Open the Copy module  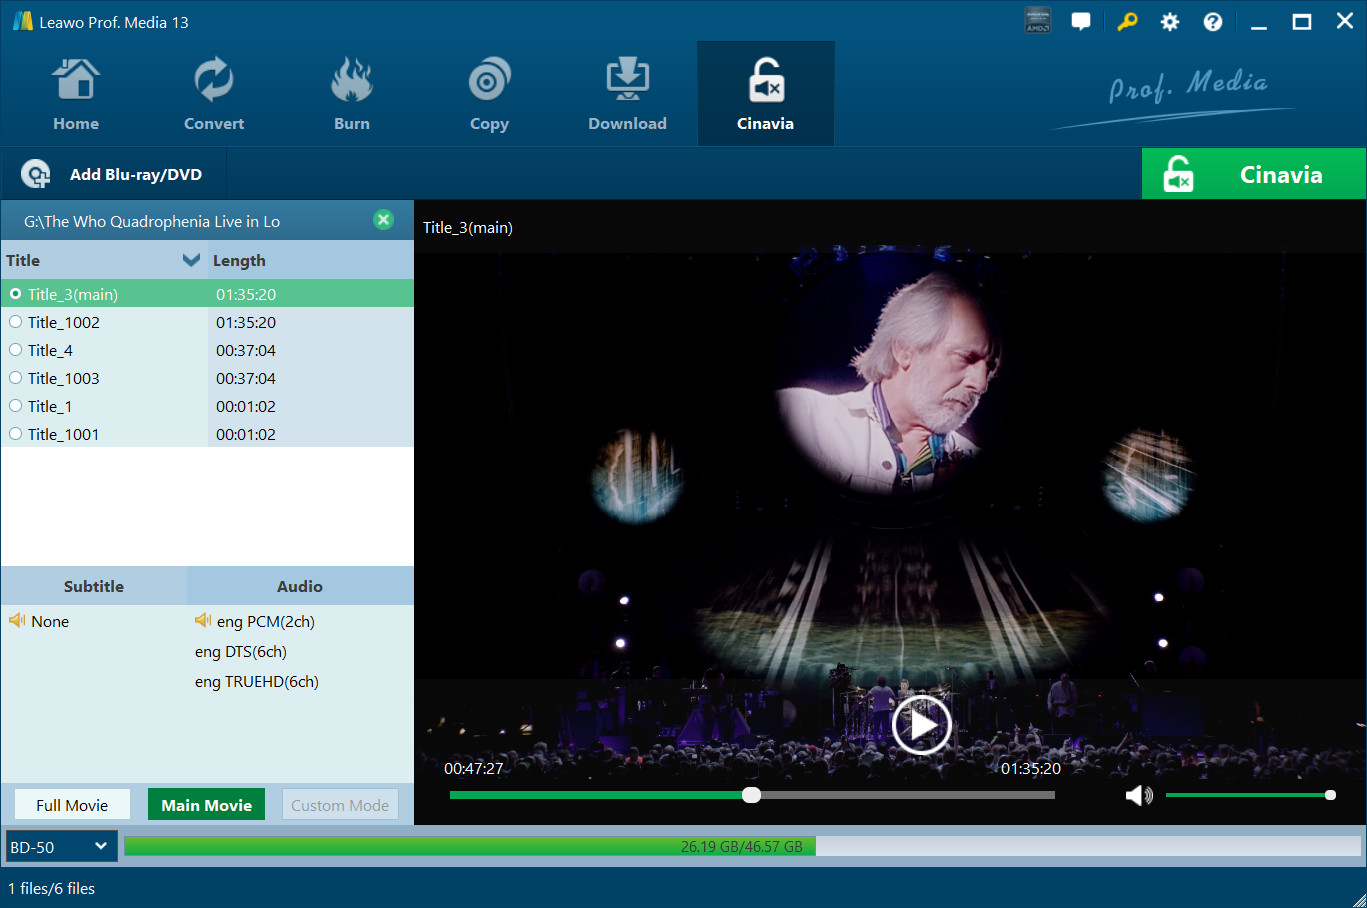(489, 95)
